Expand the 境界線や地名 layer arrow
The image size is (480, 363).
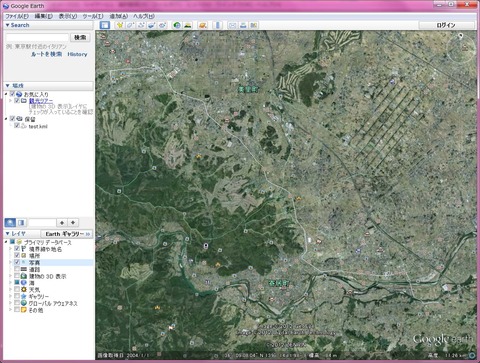10,249
